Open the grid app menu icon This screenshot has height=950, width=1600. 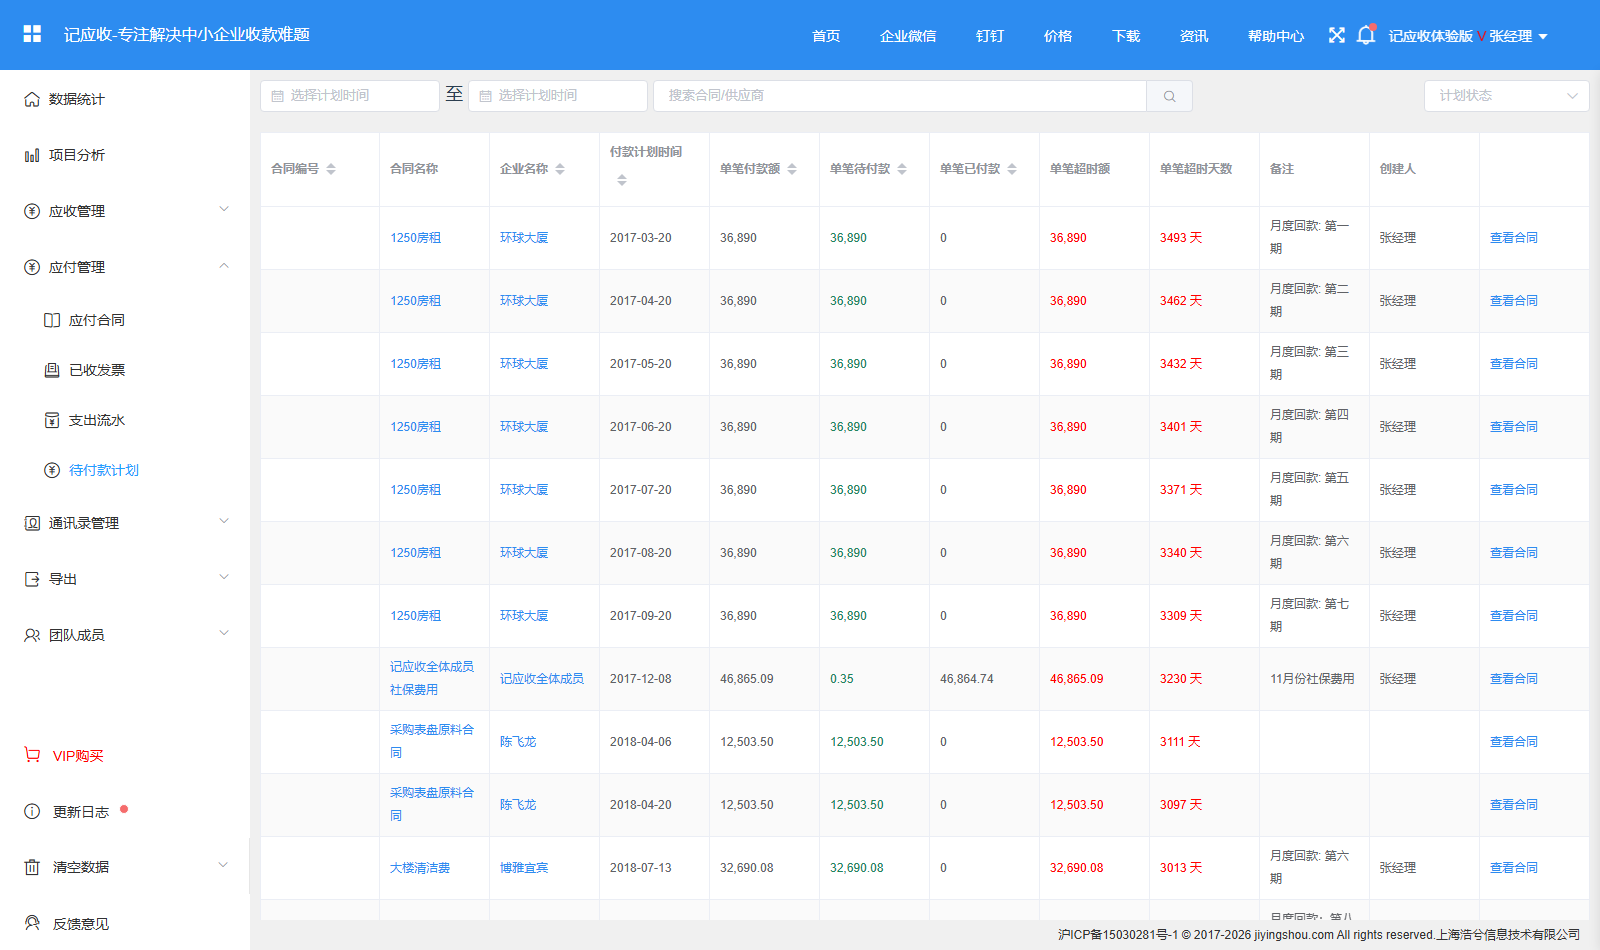pos(32,34)
